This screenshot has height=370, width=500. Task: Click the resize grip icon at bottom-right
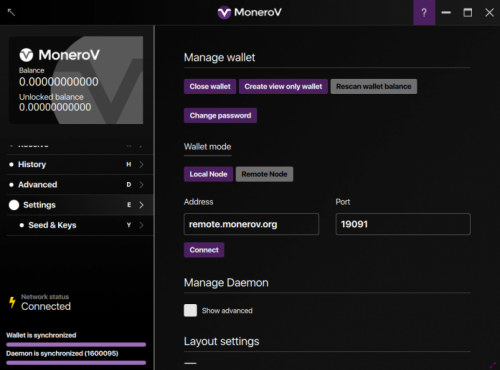493,365
